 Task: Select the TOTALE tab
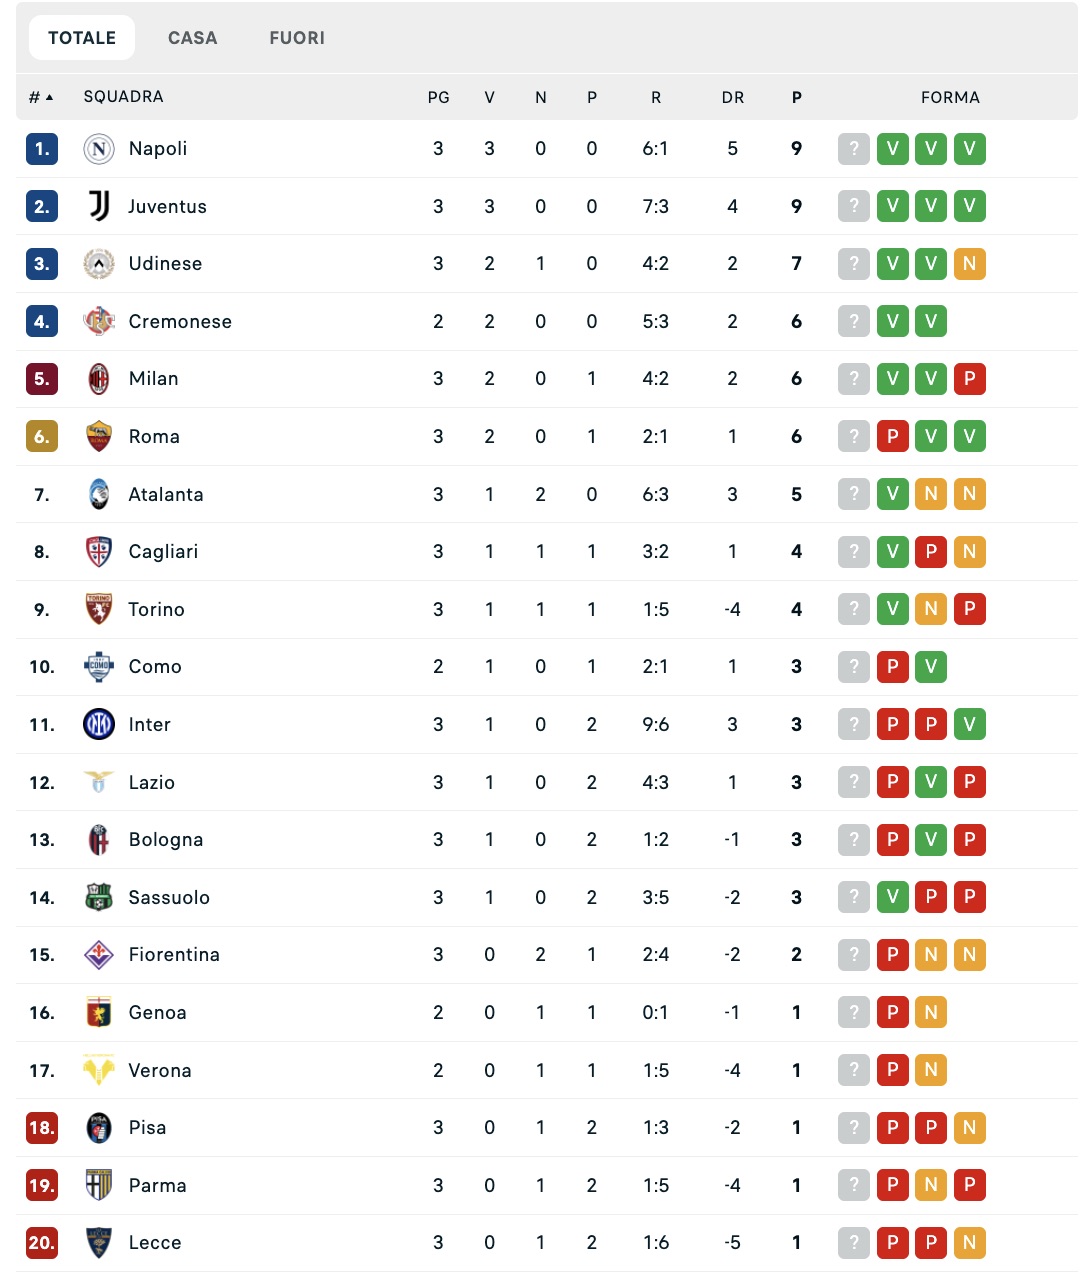[x=82, y=38]
